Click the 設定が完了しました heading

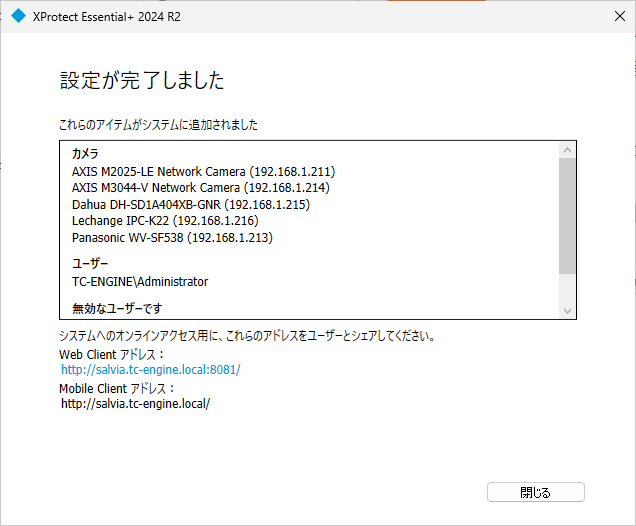click(142, 80)
